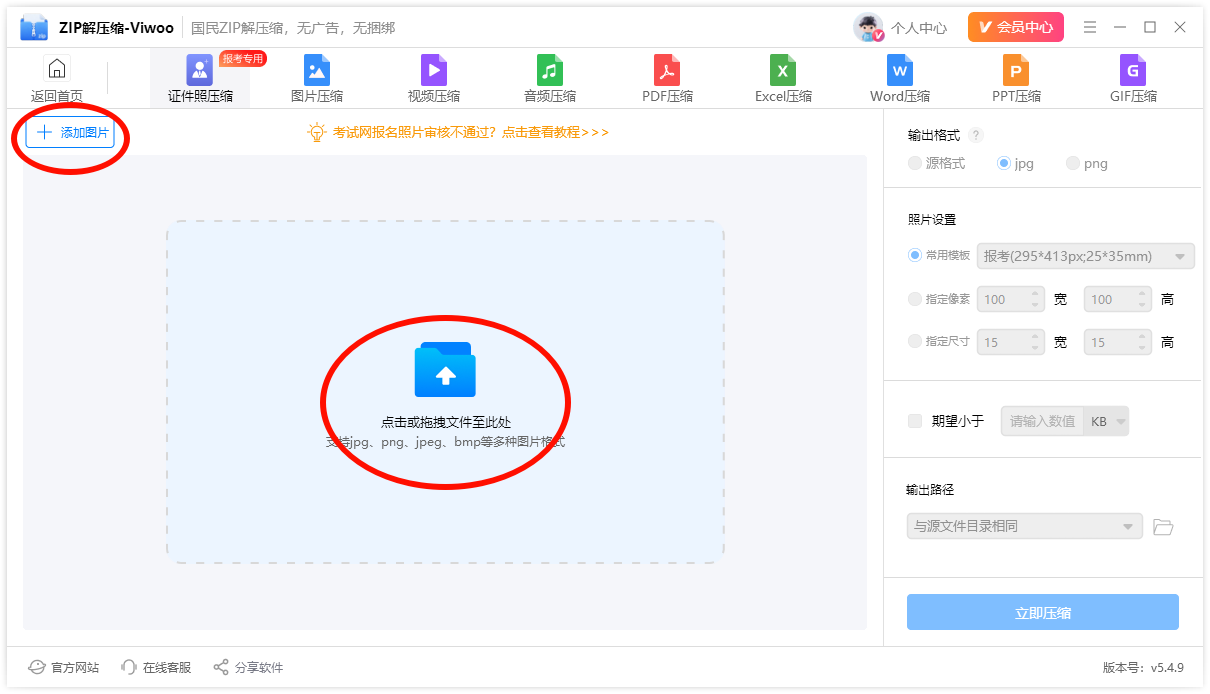
Task: Open the image compression icon
Action: [317, 70]
